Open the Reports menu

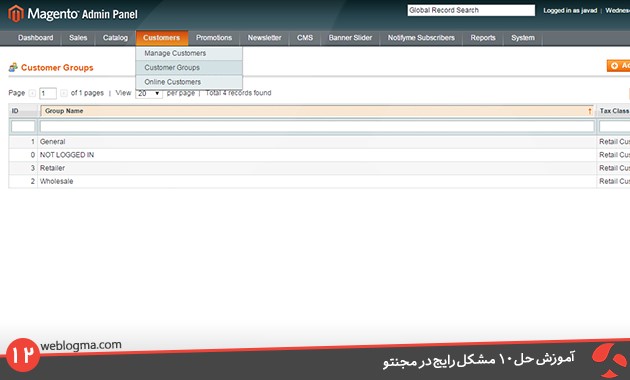coord(483,38)
